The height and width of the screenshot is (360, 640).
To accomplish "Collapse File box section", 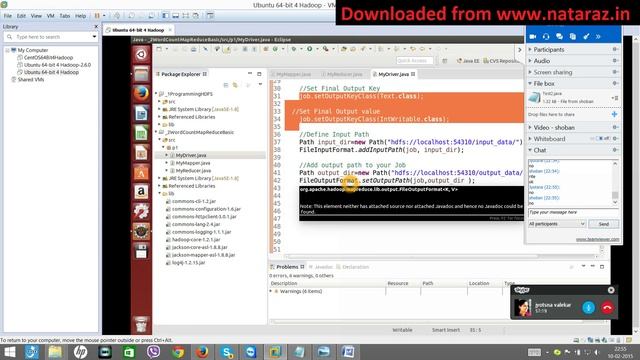I will click(530, 84).
